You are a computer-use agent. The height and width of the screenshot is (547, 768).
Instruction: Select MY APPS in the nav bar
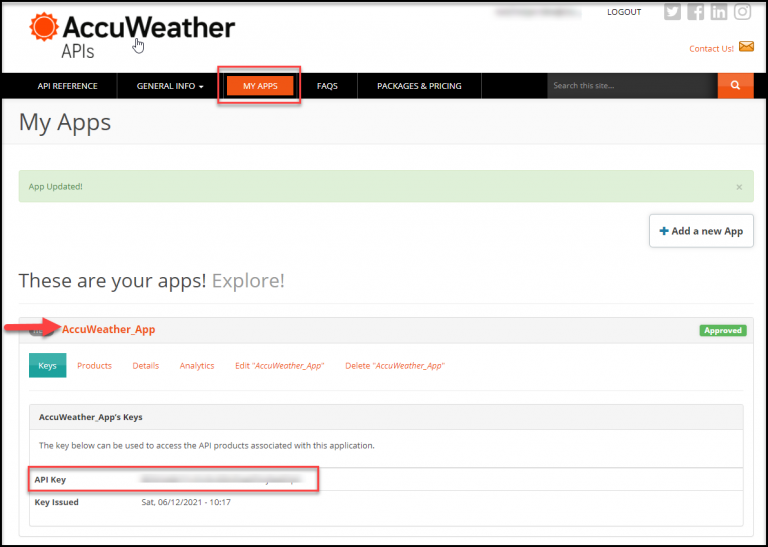(260, 86)
